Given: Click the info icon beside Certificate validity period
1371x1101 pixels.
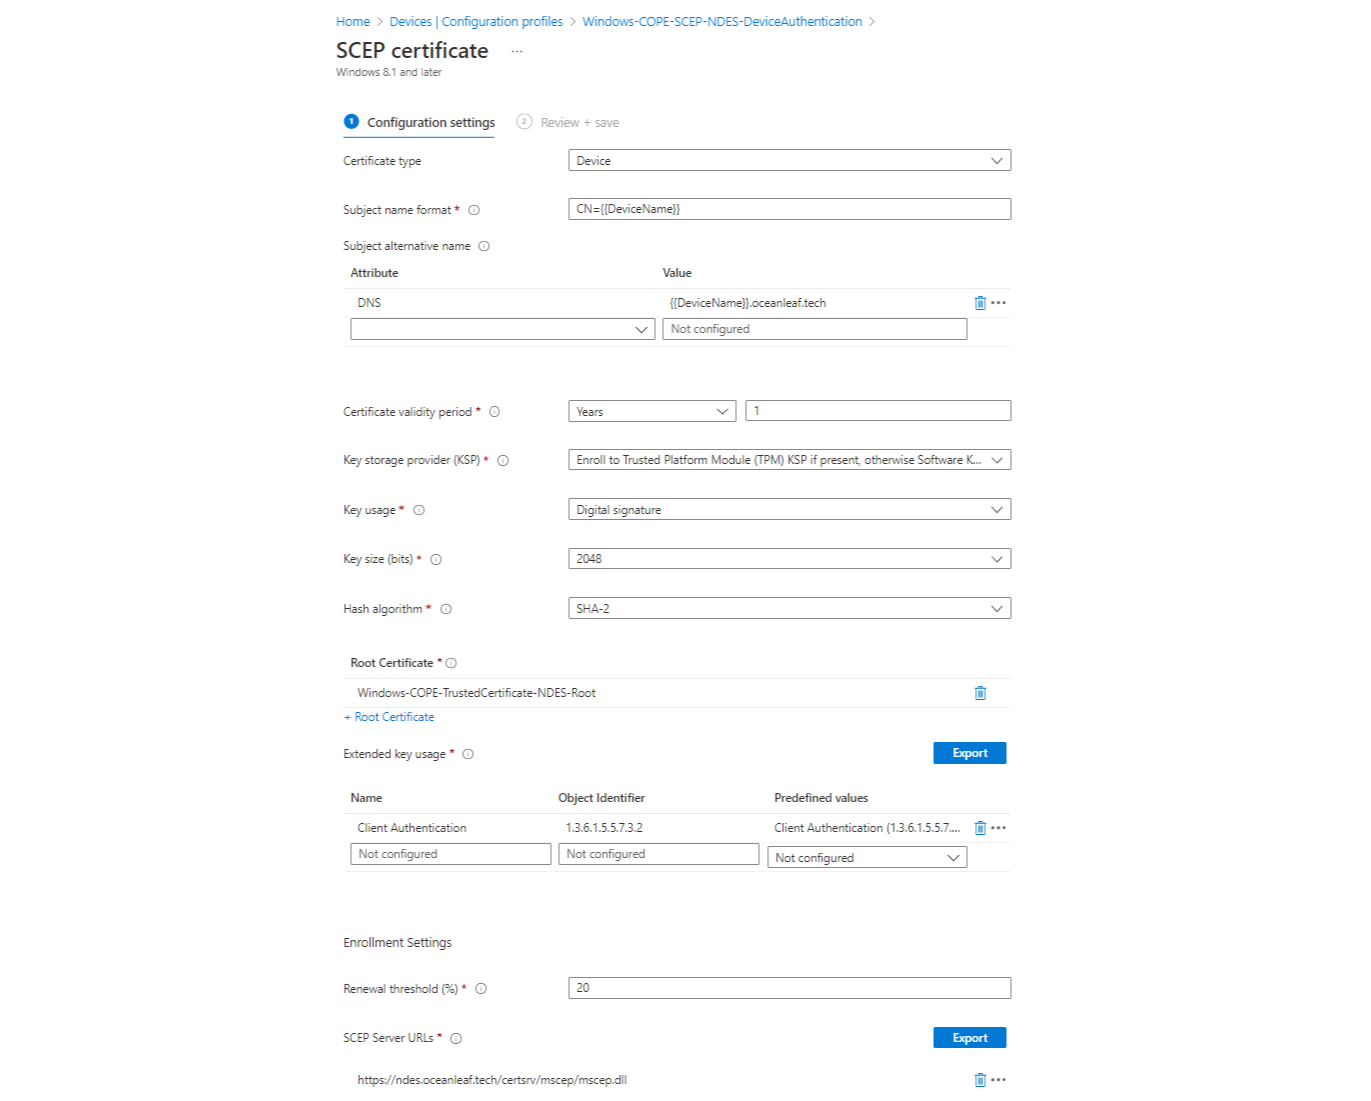Looking at the screenshot, I should 494,411.
